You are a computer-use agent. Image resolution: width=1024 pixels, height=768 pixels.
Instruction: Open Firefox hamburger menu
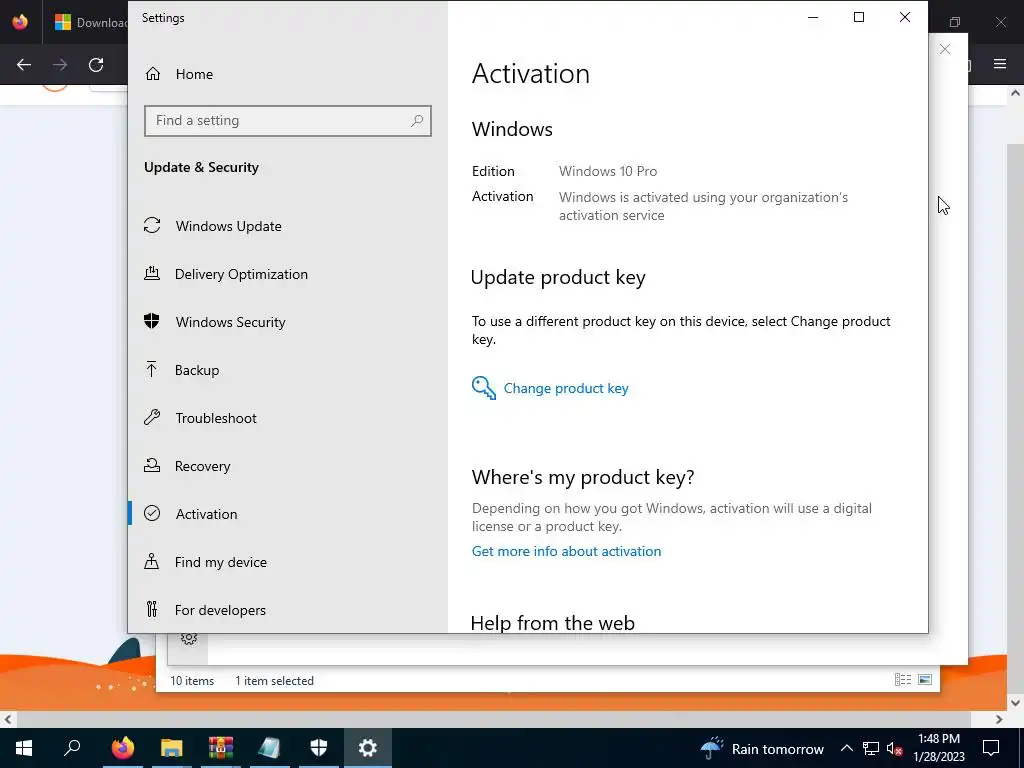(1000, 64)
